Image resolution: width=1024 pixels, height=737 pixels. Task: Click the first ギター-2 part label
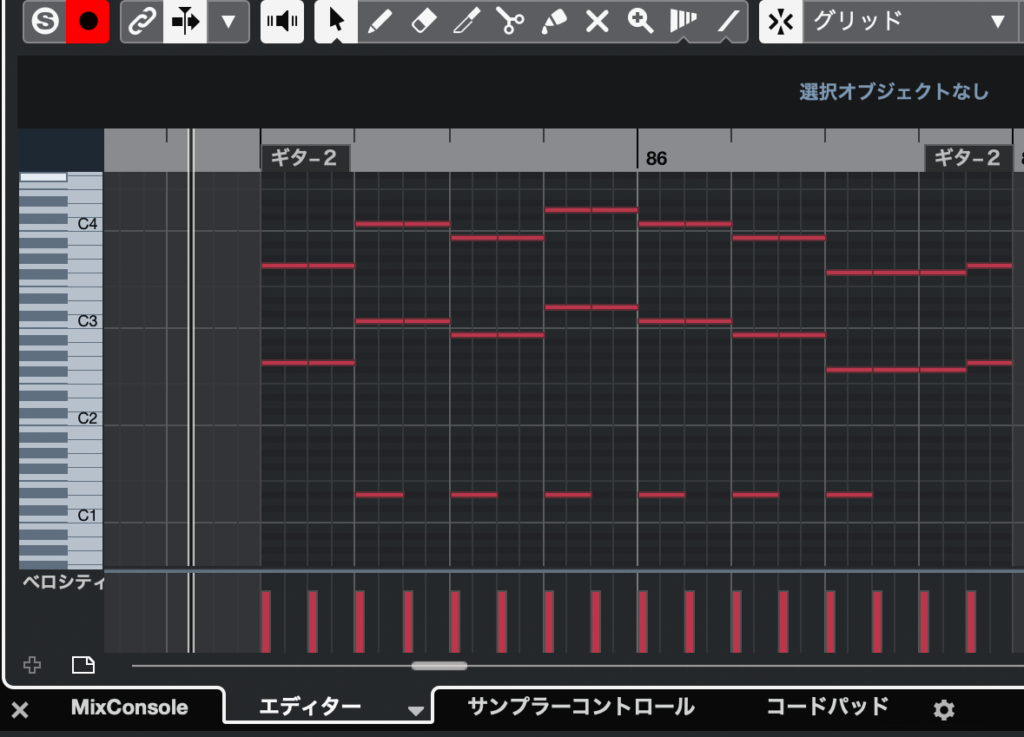[x=305, y=158]
